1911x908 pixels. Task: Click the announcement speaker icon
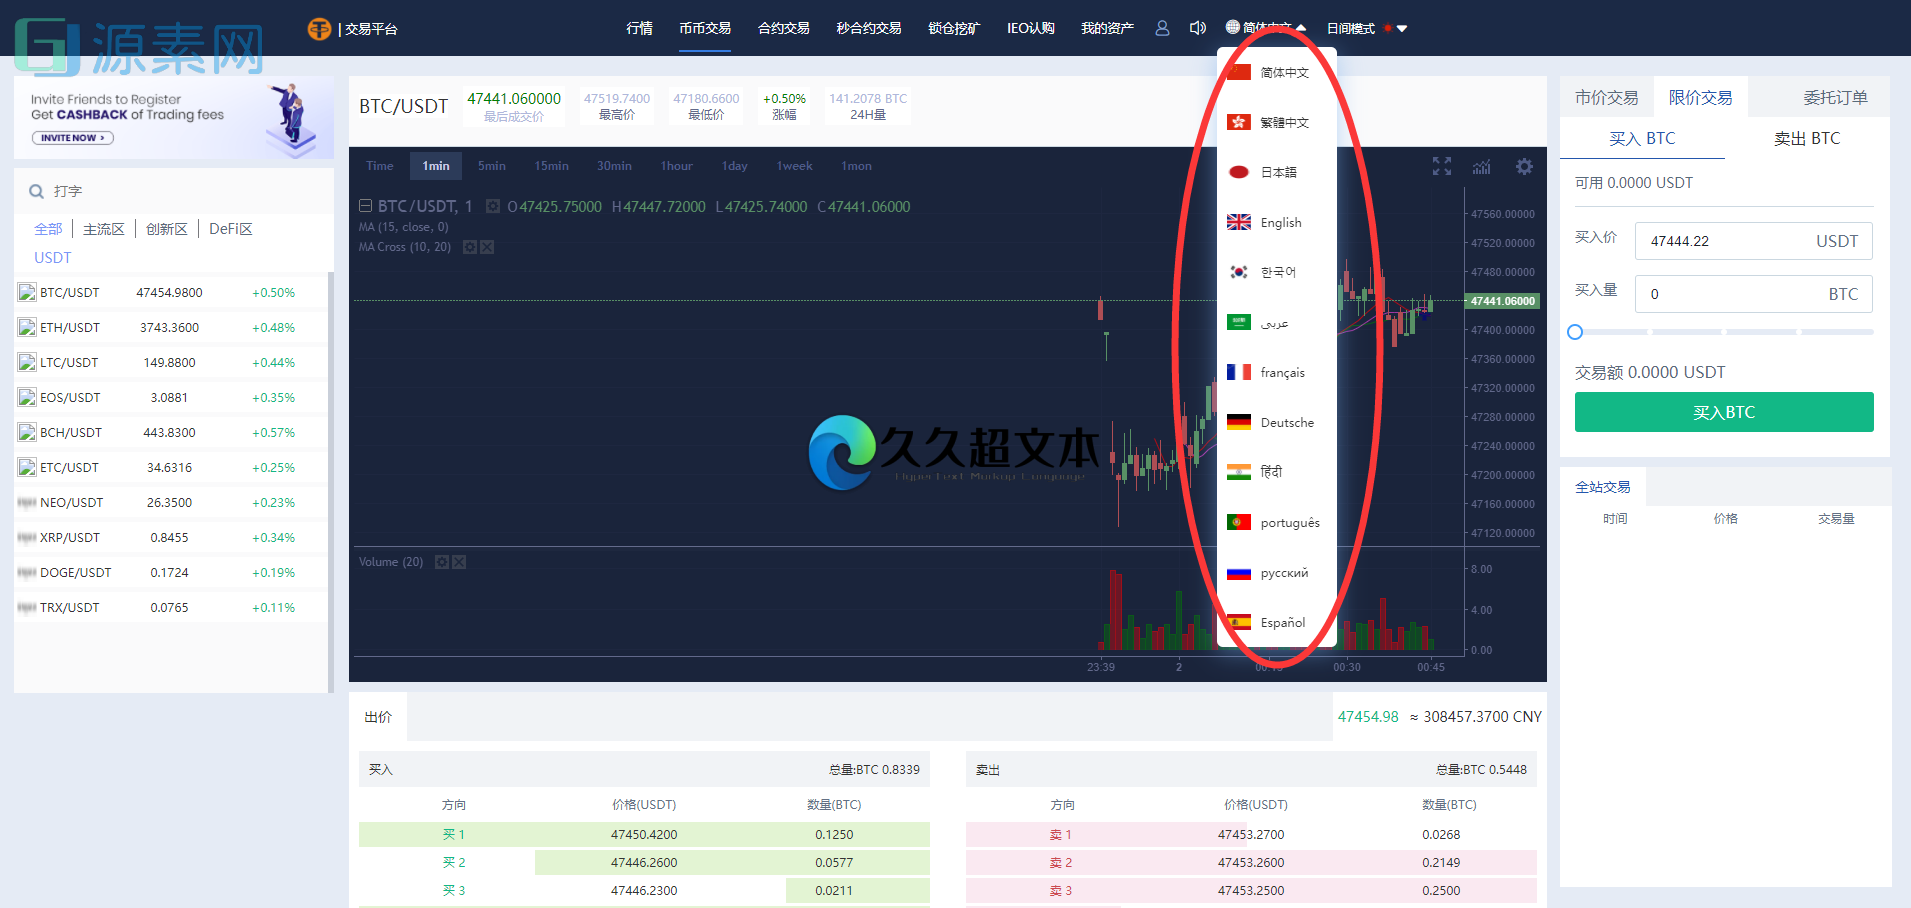point(1197,28)
